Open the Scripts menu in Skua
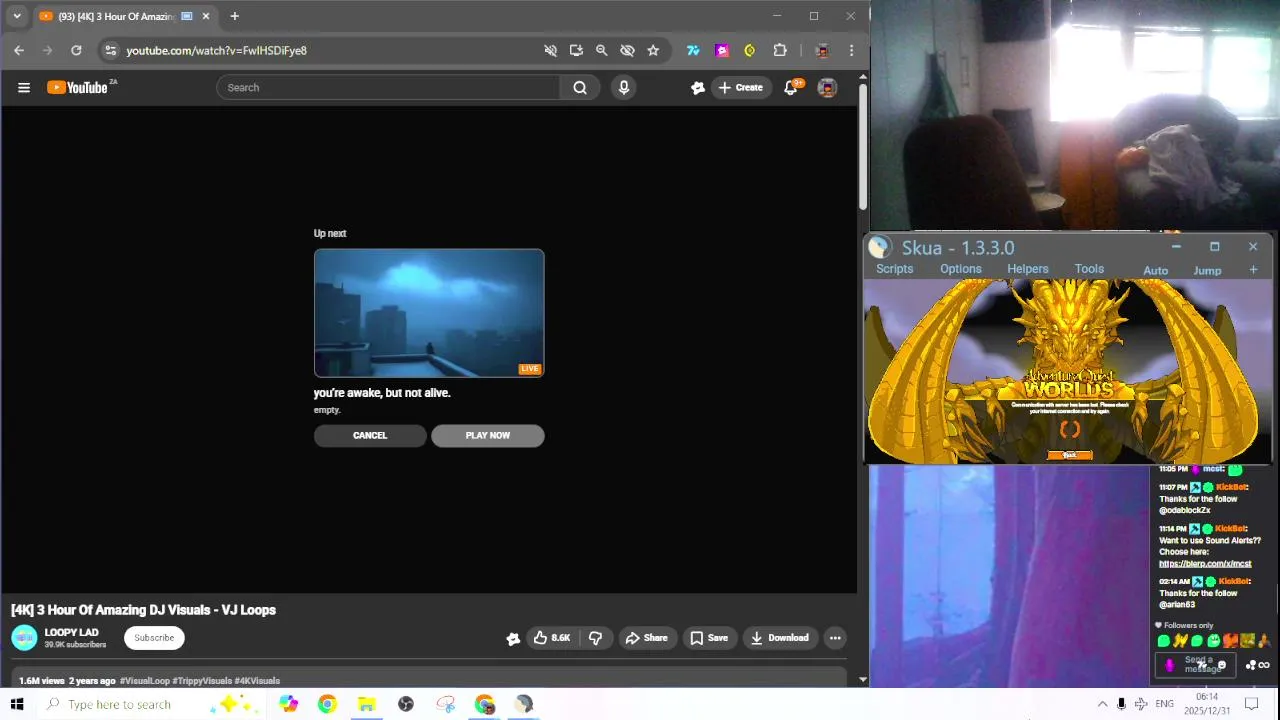This screenshot has width=1280, height=720. pos(894,269)
